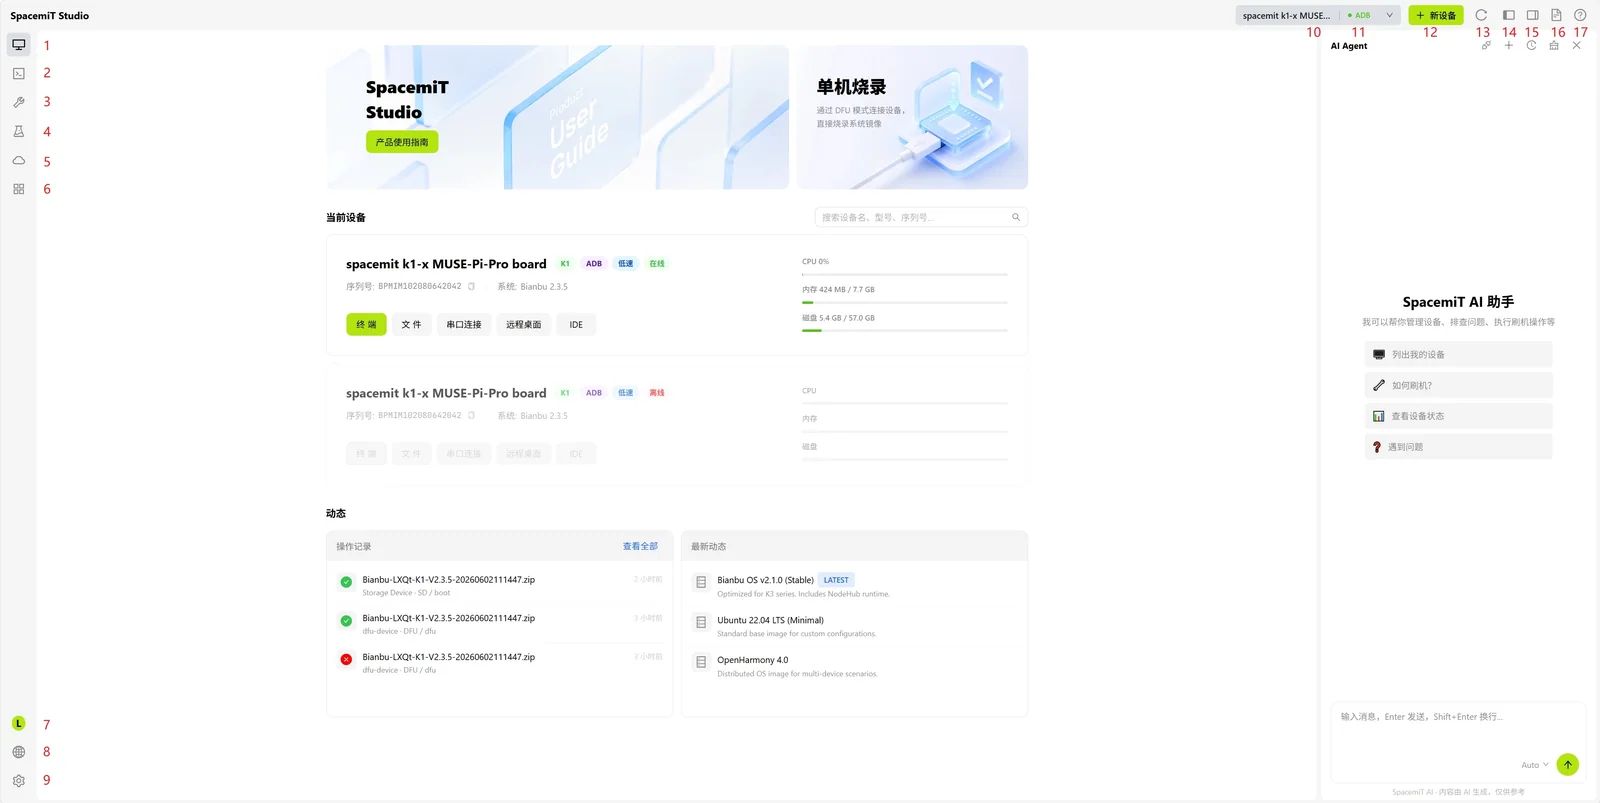Select the wrench tools icon in the sidebar
Viewport: 1600px width, 803px height.
pyautogui.click(x=18, y=102)
